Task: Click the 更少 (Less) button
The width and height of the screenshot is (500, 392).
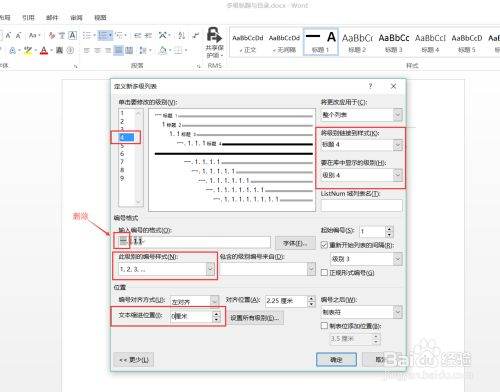Action: click(x=134, y=360)
